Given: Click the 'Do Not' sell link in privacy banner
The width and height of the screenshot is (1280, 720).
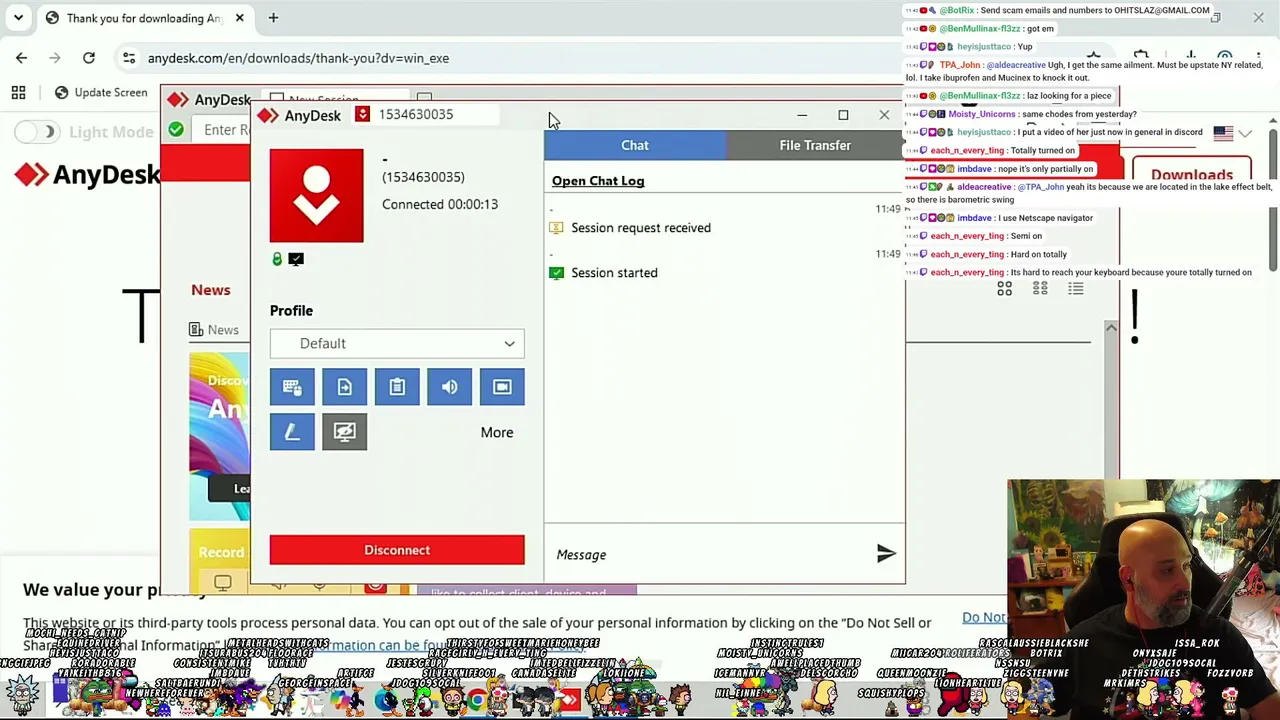Looking at the screenshot, I should [x=984, y=618].
